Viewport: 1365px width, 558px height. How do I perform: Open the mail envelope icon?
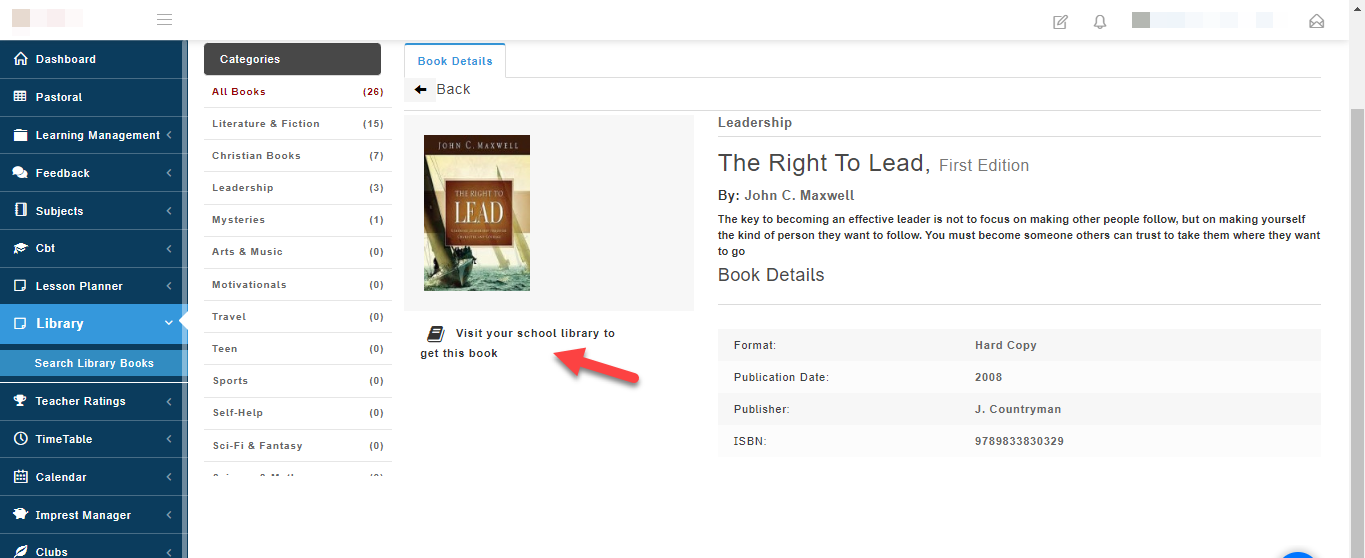coord(1316,21)
